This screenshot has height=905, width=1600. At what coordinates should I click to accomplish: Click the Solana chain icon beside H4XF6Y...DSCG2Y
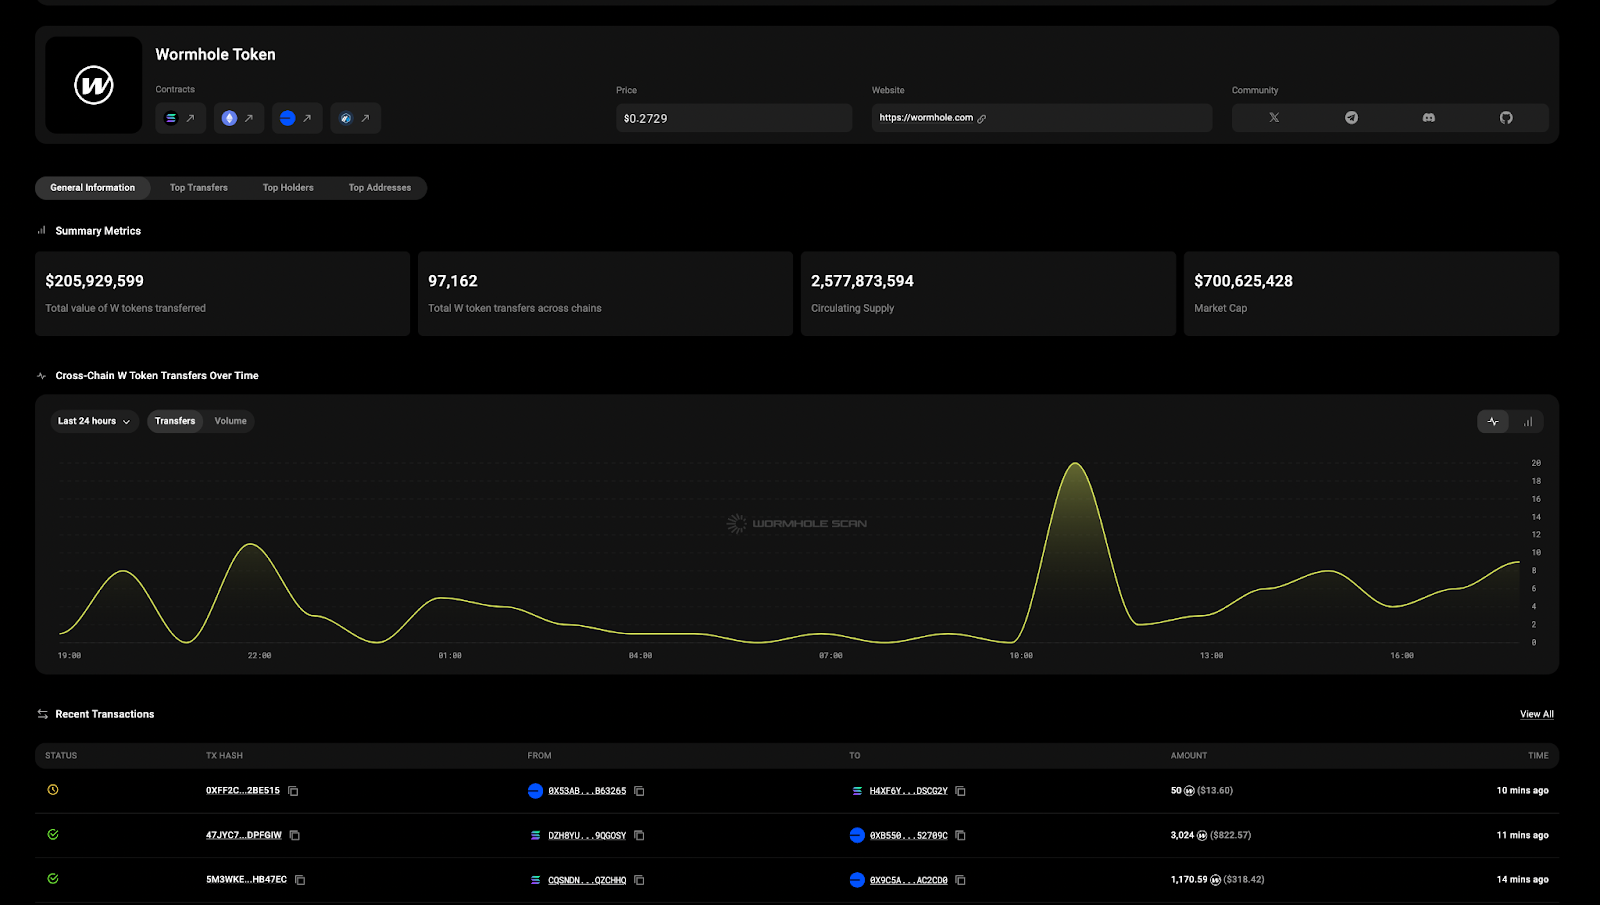tap(857, 791)
